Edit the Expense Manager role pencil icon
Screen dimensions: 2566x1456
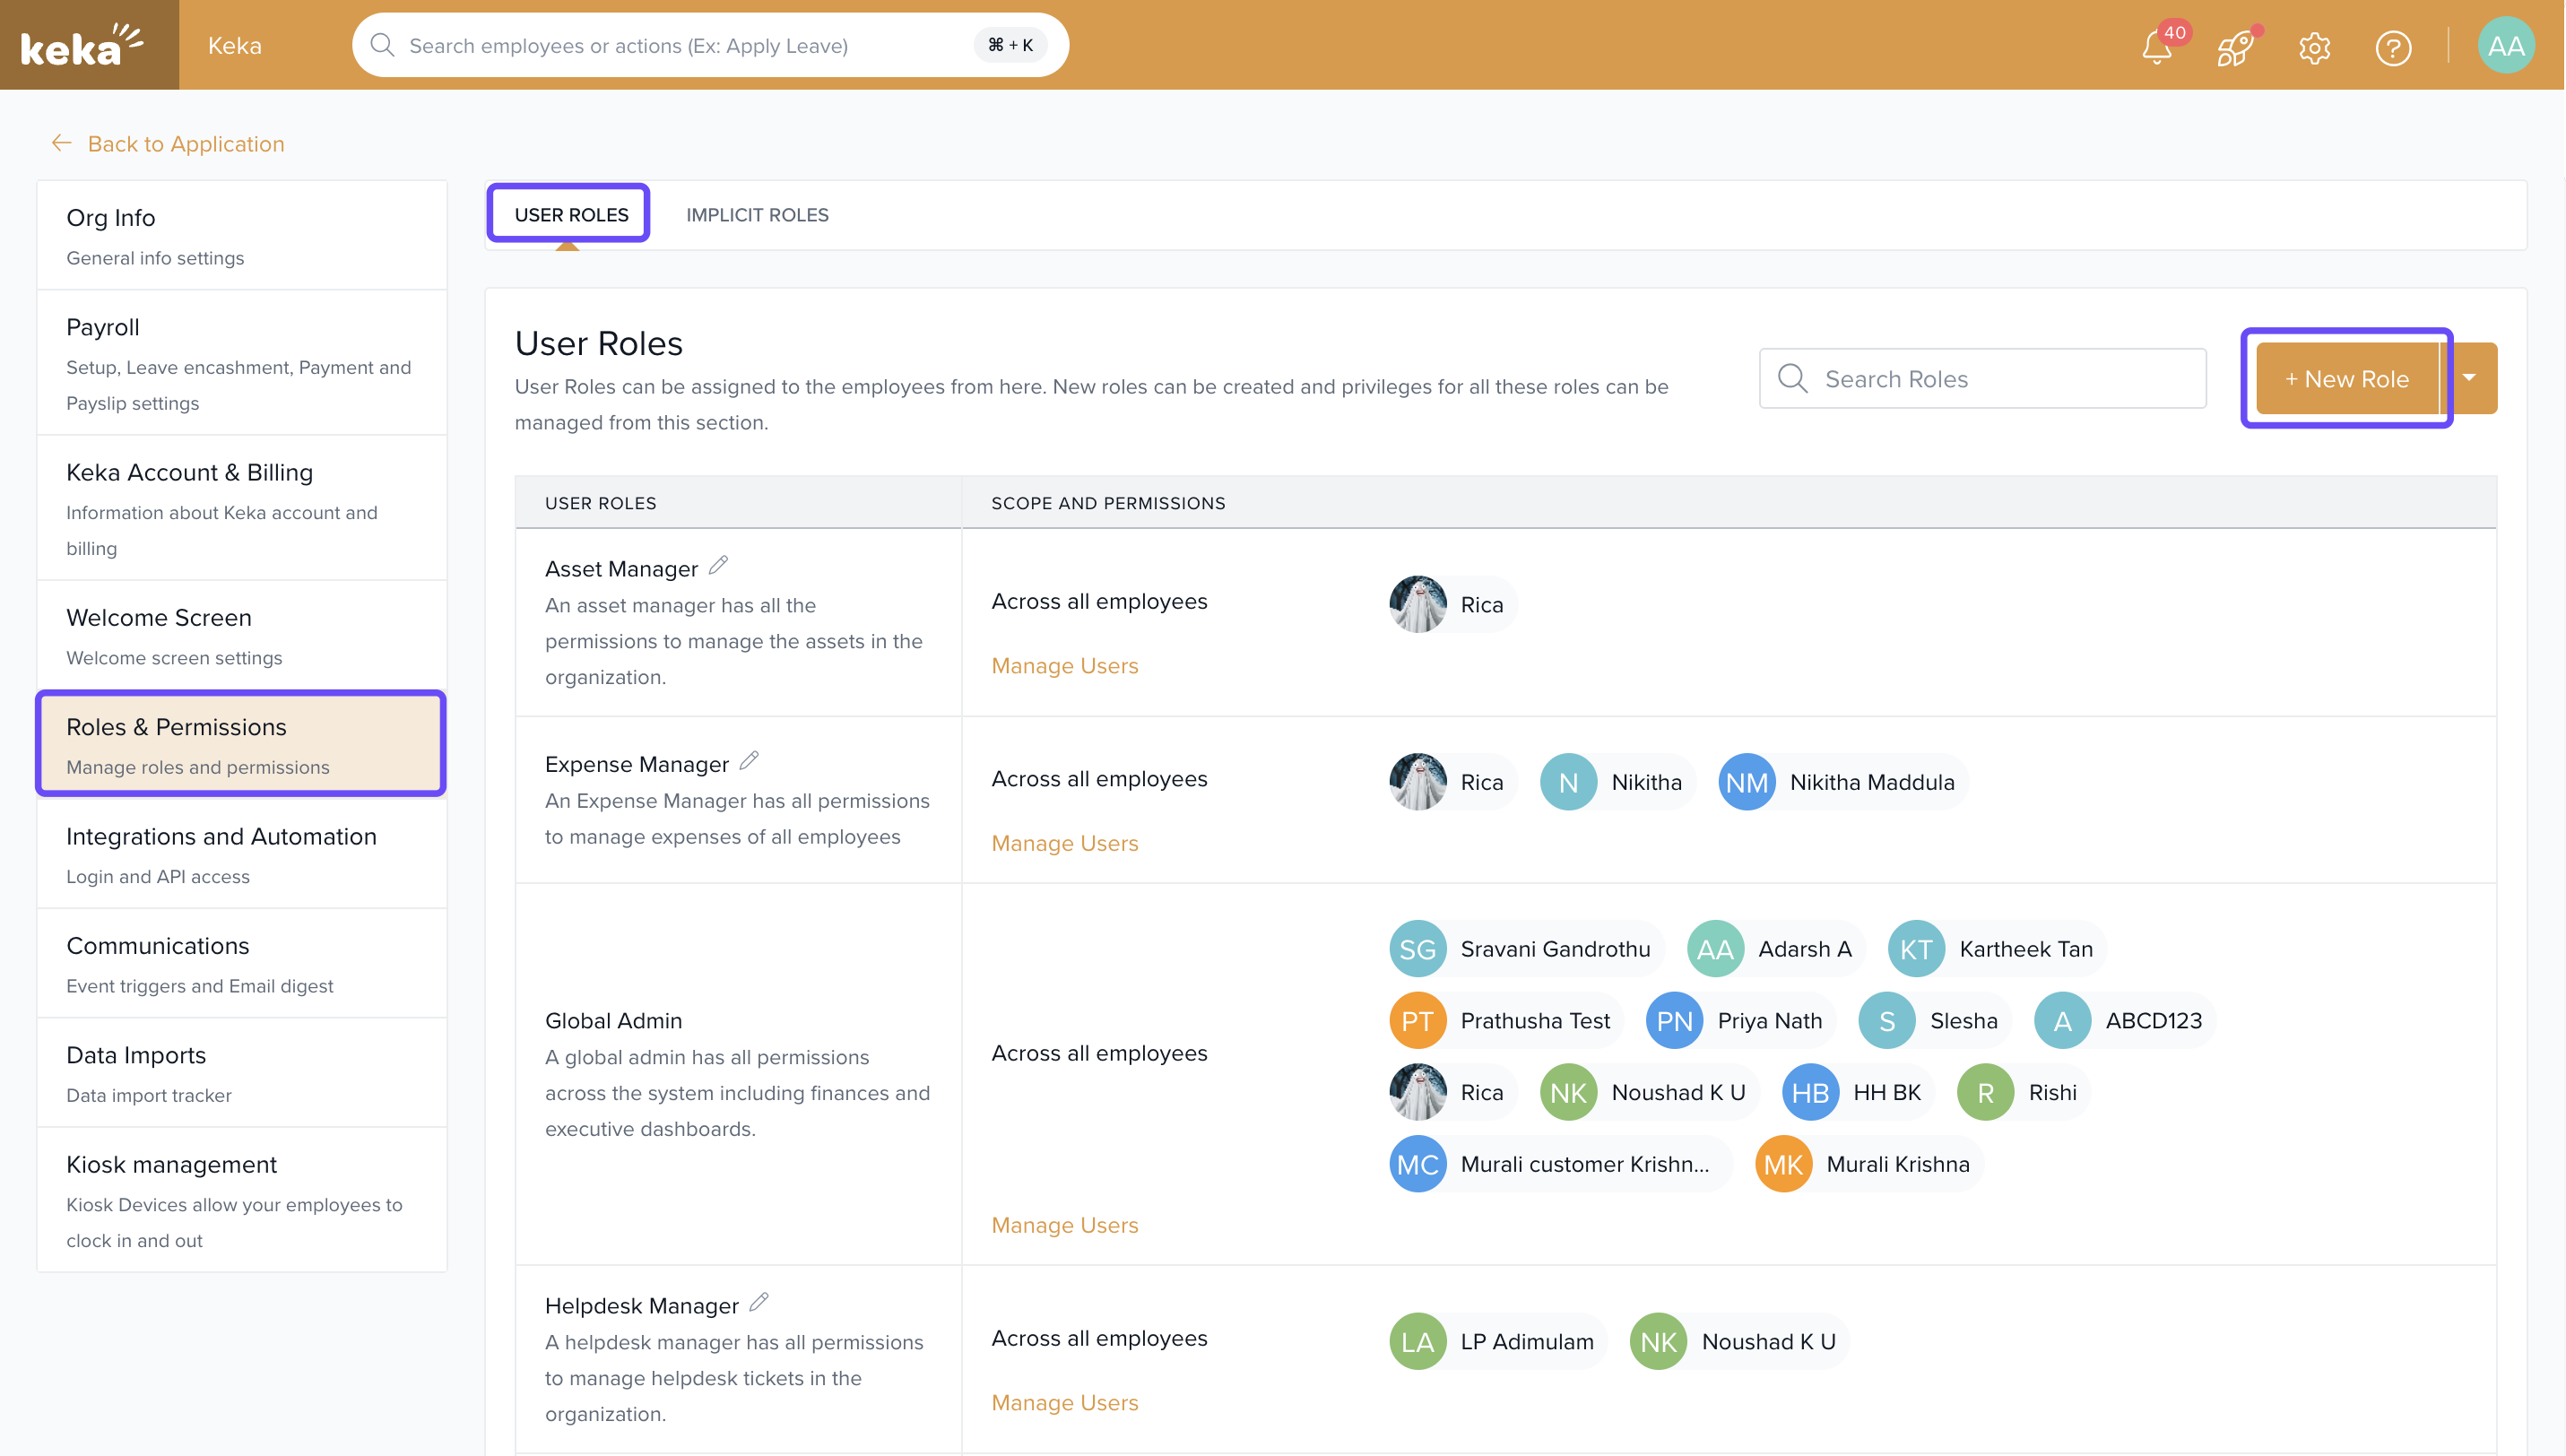click(749, 761)
